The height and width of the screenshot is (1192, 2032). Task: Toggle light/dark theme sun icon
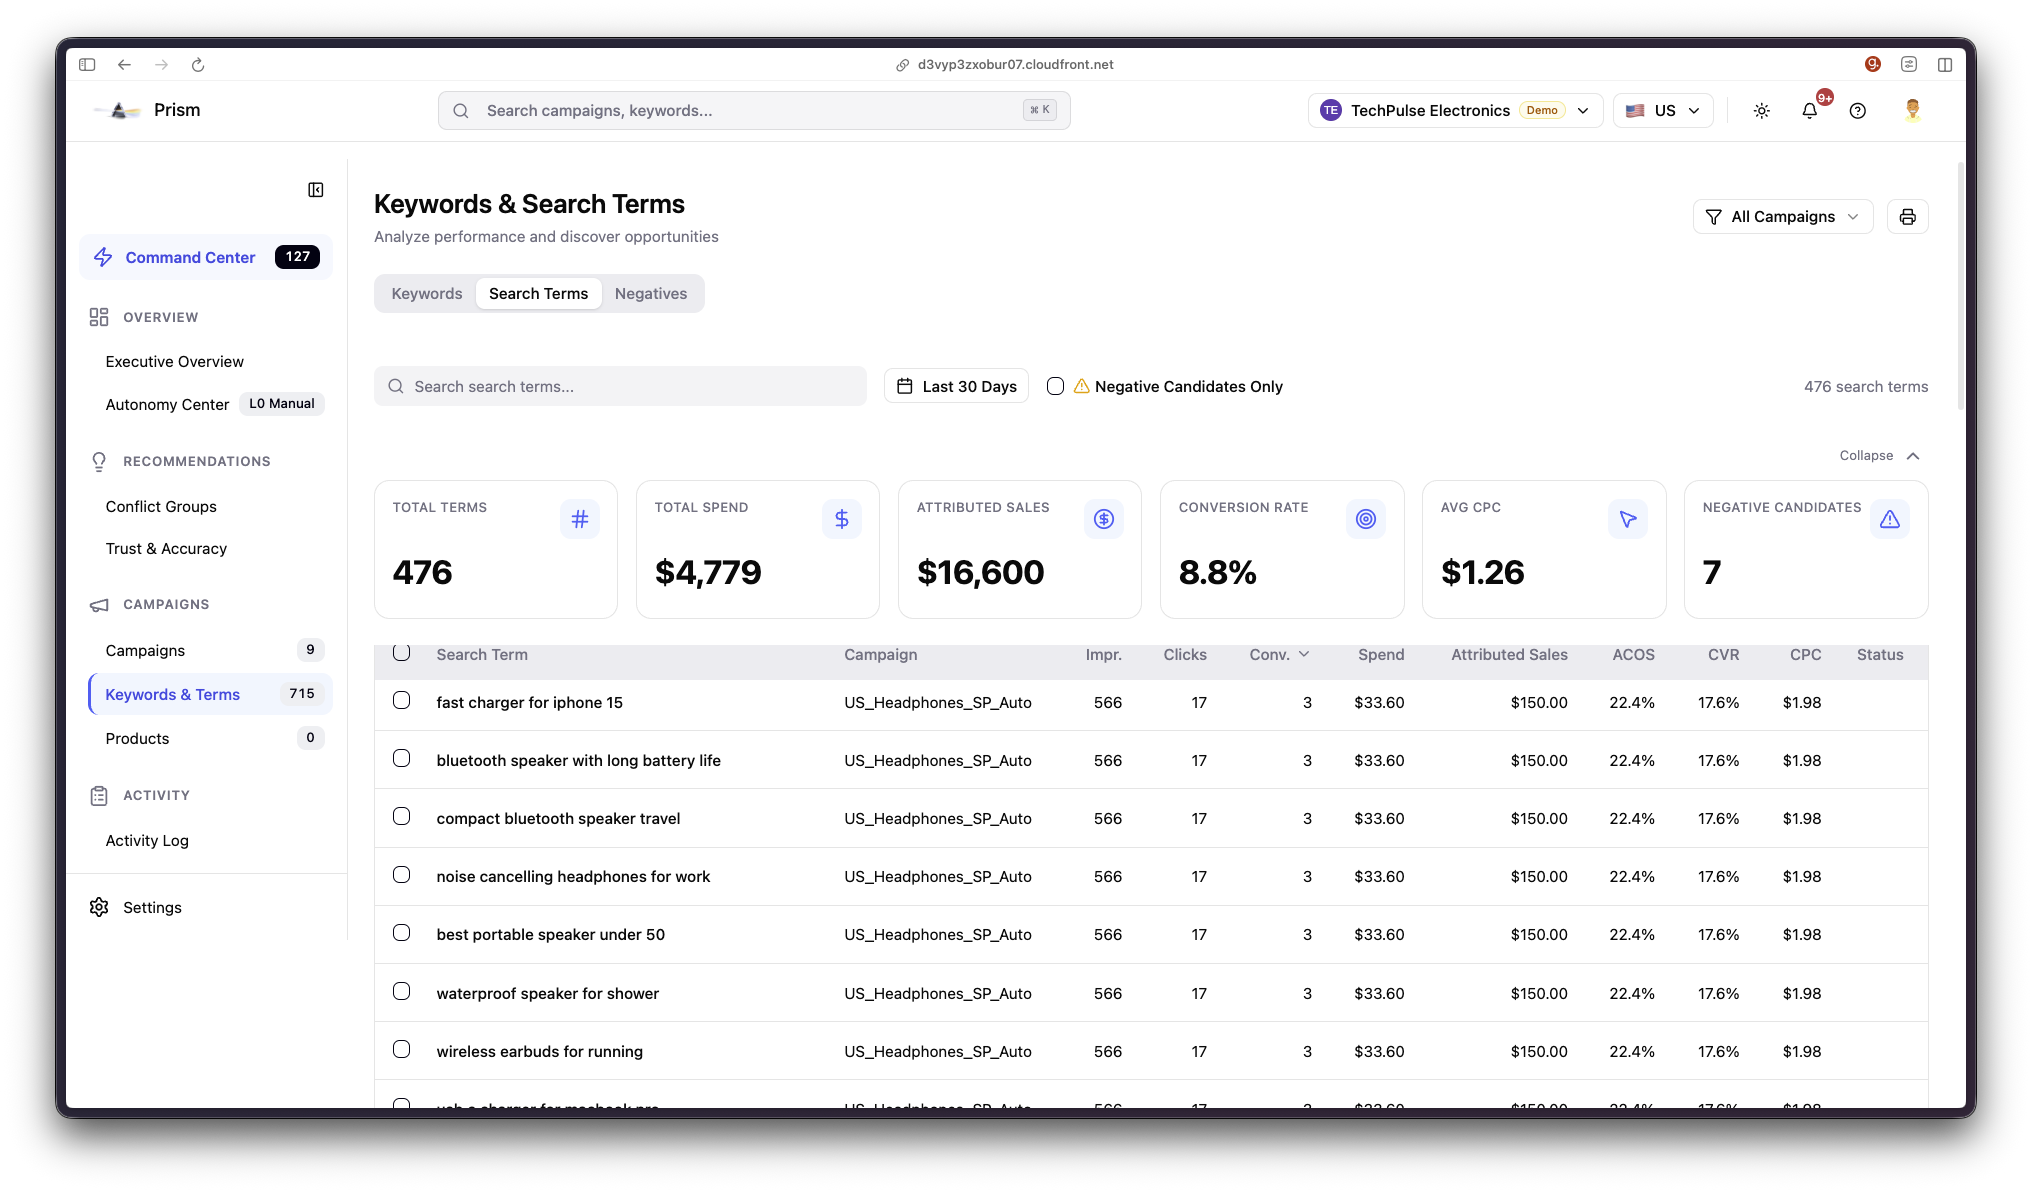click(x=1761, y=111)
